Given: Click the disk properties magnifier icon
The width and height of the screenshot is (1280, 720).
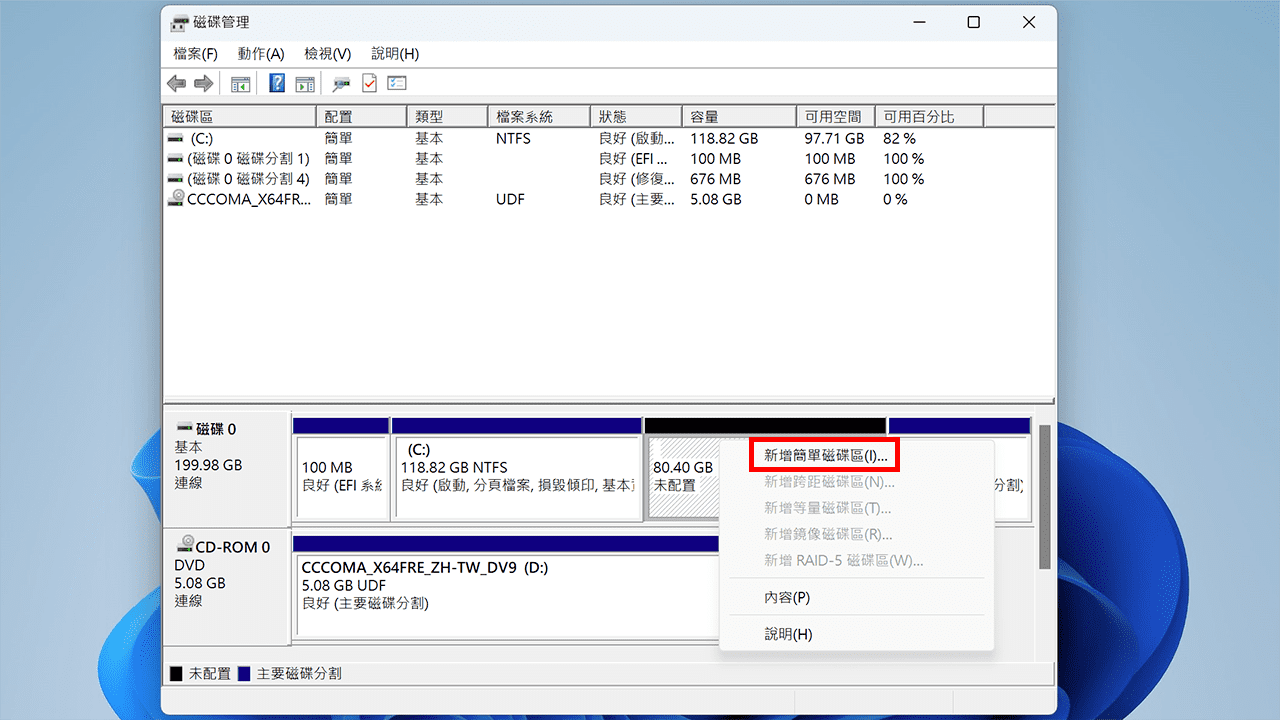Looking at the screenshot, I should coord(340,83).
